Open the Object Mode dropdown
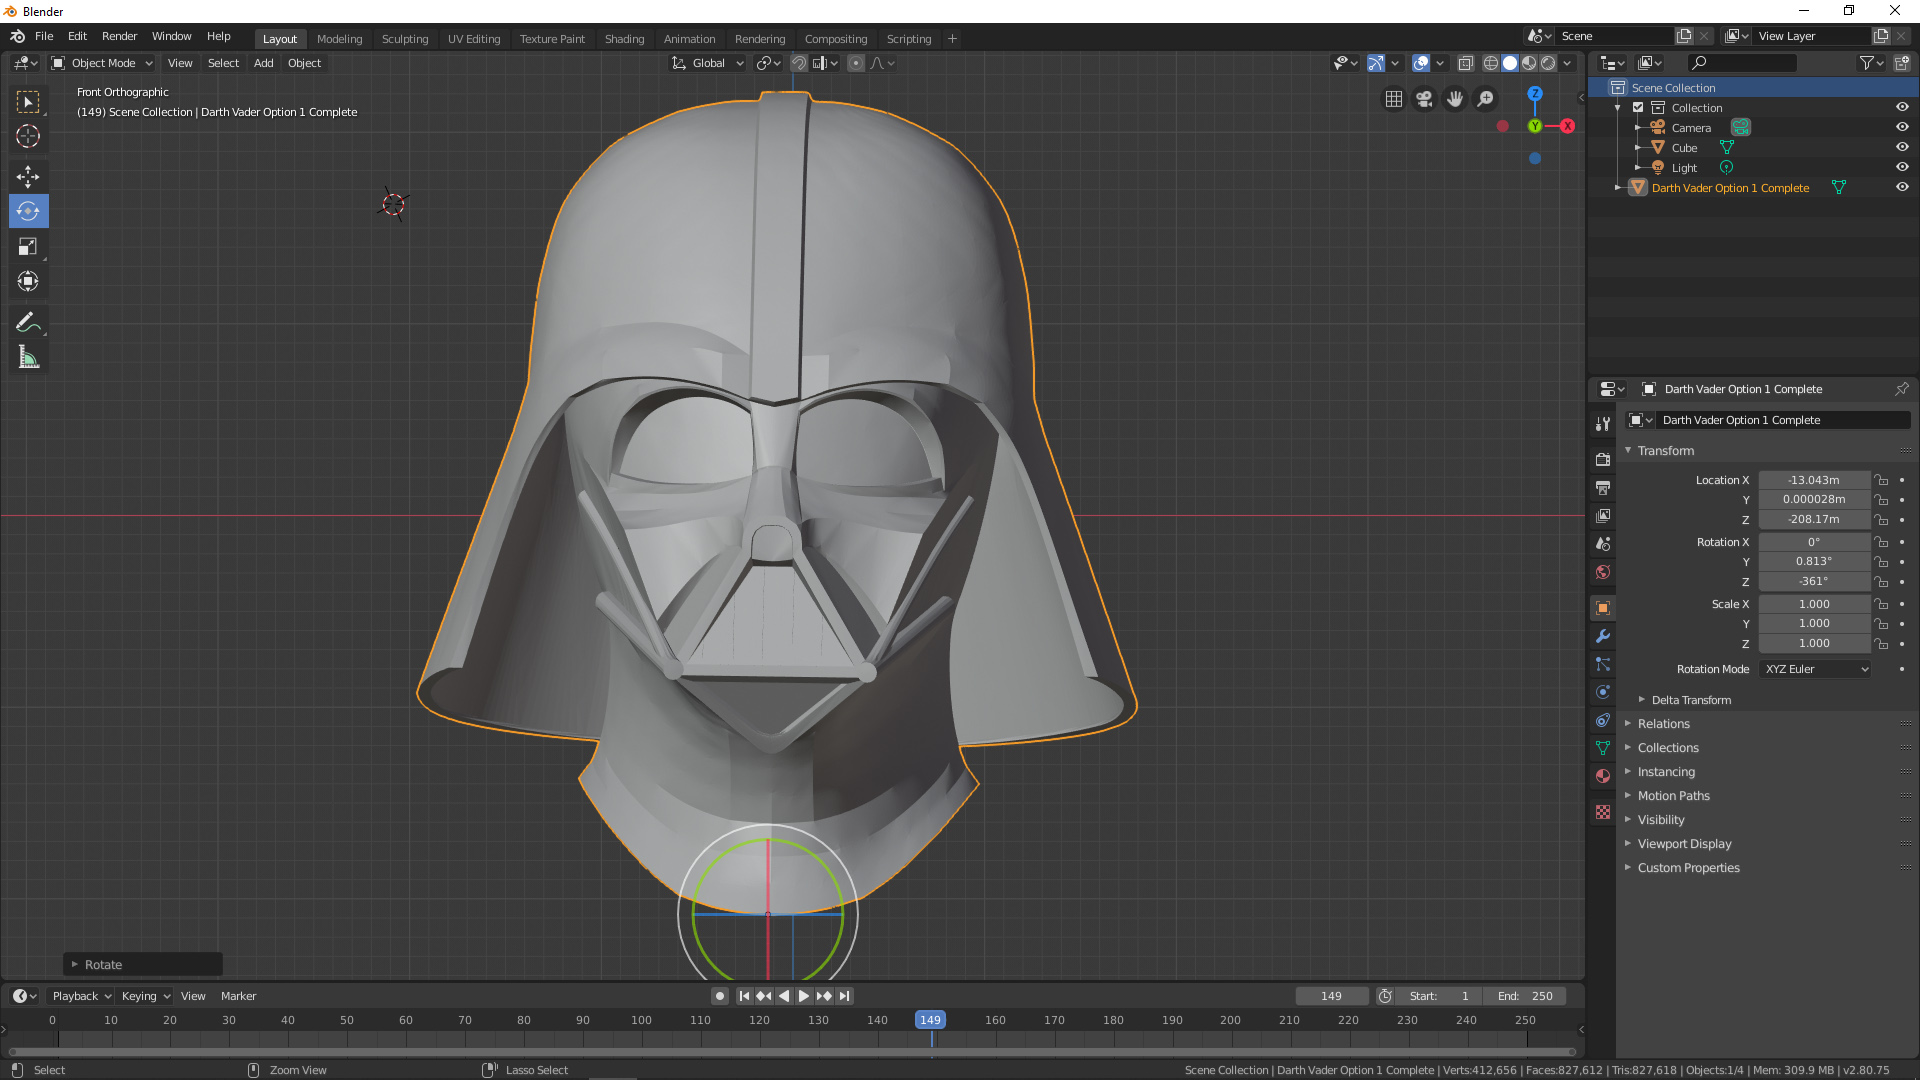1920x1080 pixels. click(x=102, y=63)
